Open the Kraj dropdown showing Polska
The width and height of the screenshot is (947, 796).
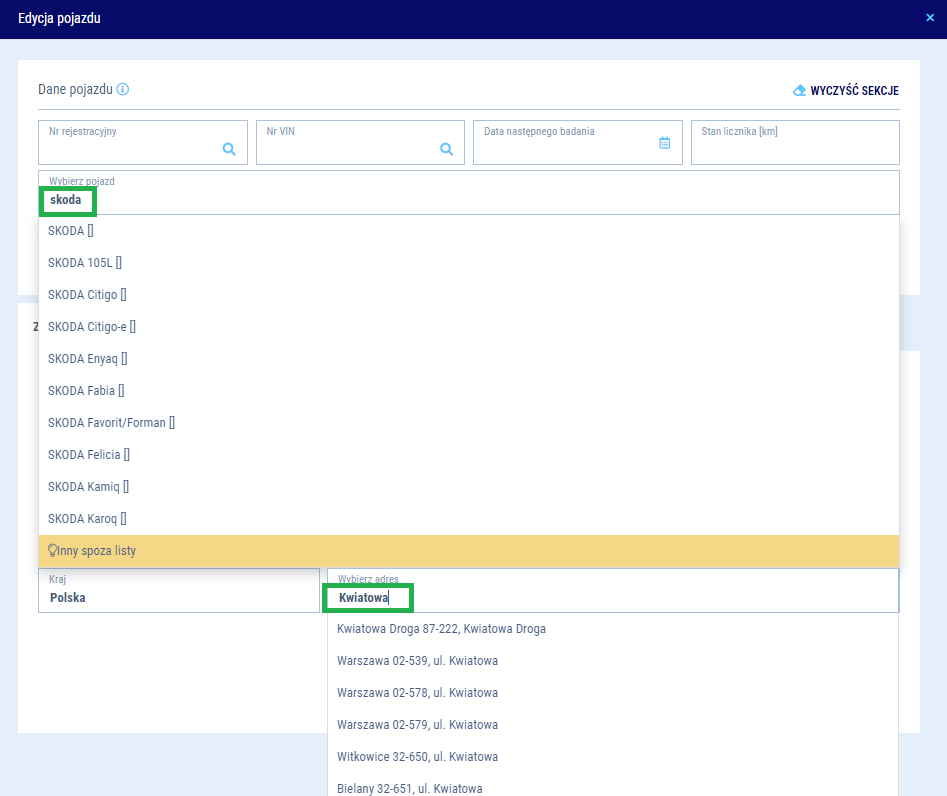pyautogui.click(x=178, y=591)
